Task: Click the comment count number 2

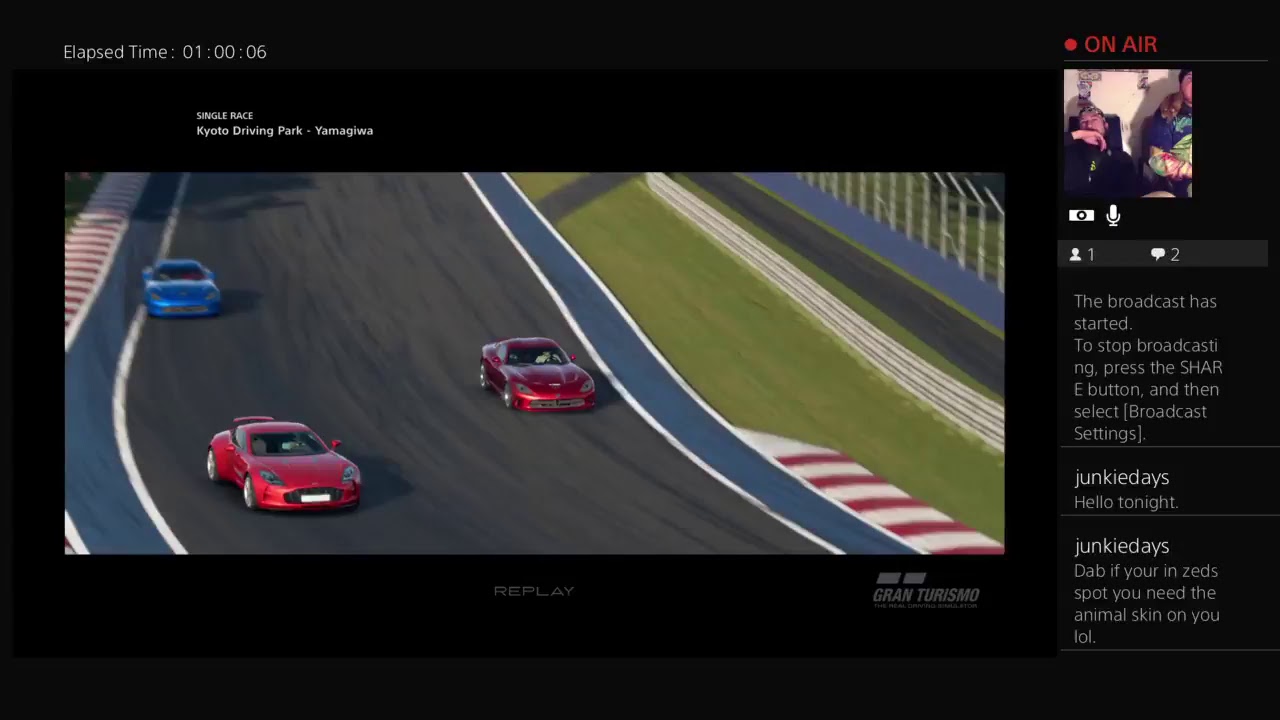Action: (x=1175, y=255)
